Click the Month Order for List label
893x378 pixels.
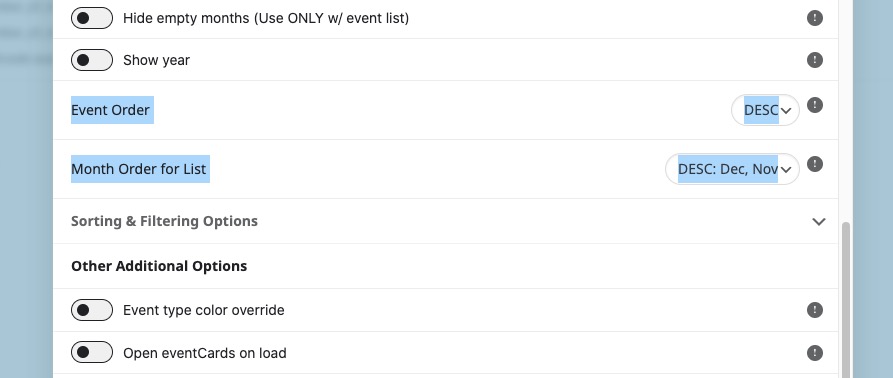pyautogui.click(x=138, y=169)
